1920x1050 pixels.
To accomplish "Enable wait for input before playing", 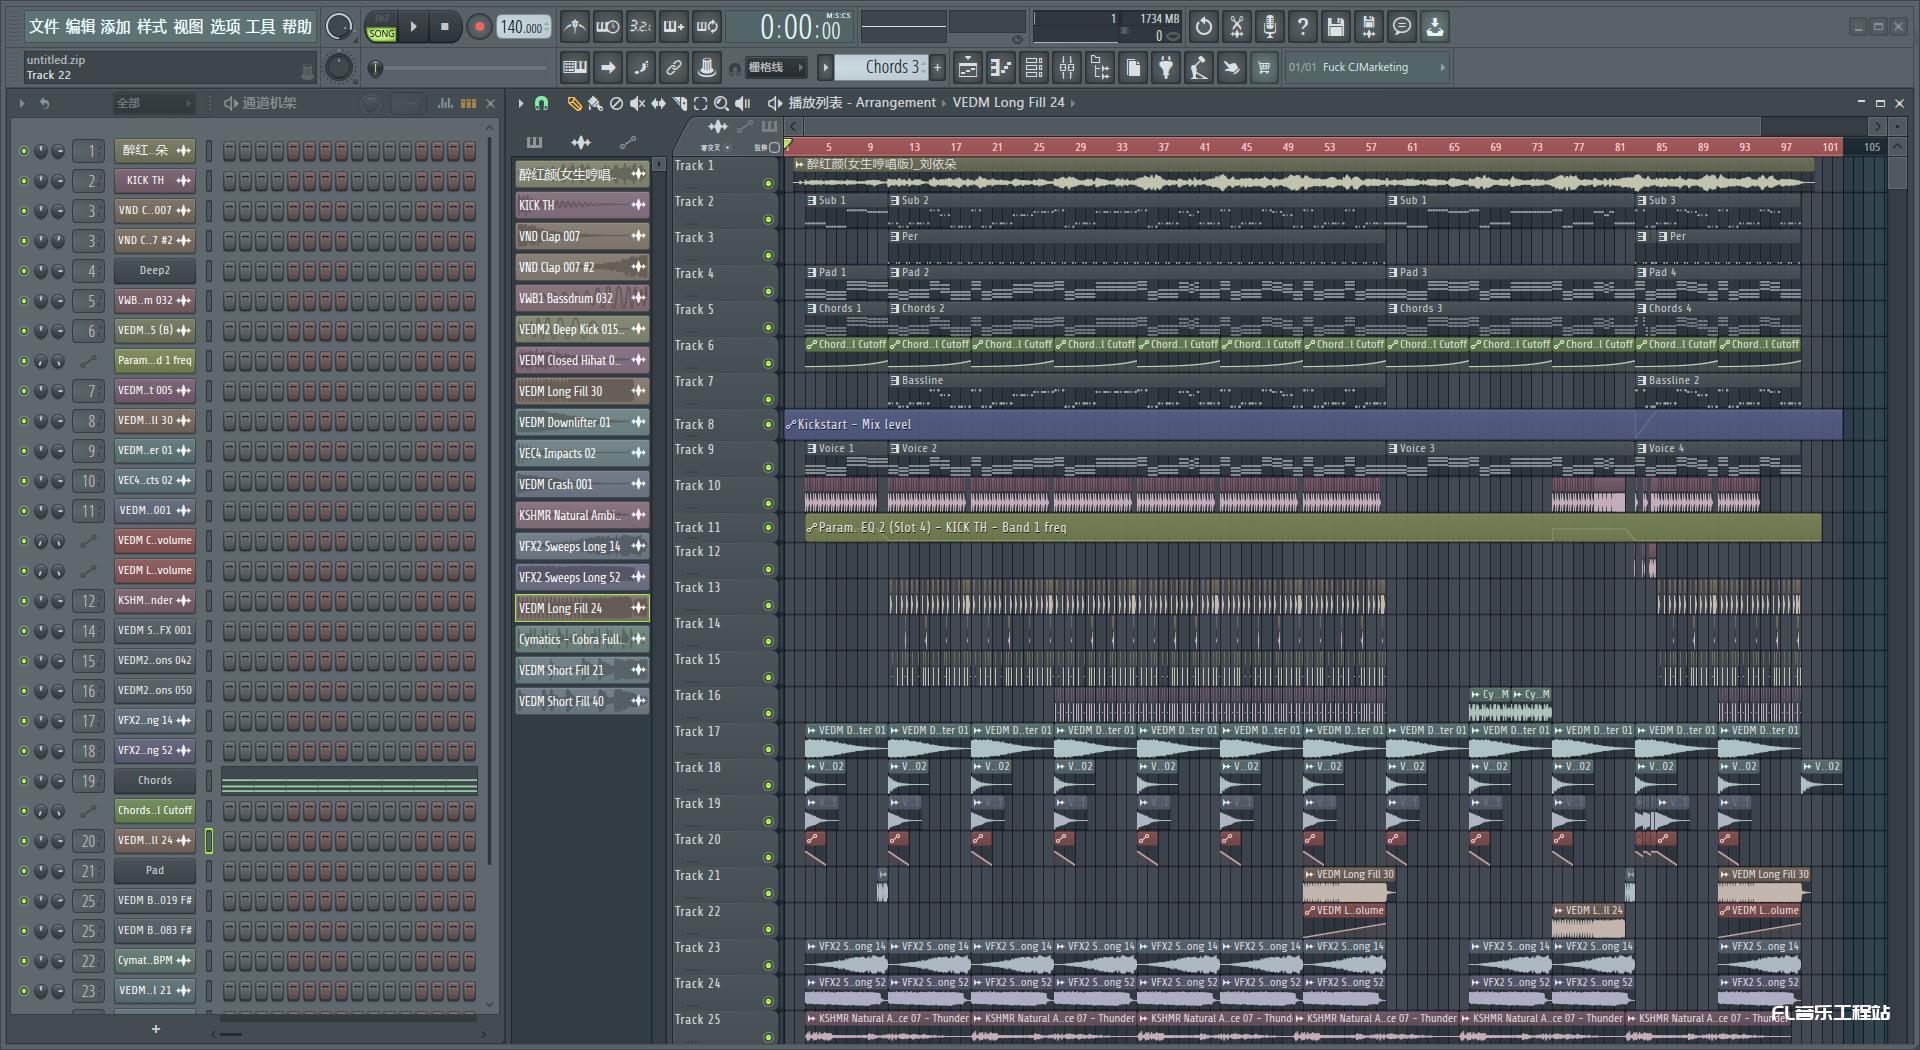I will [607, 27].
